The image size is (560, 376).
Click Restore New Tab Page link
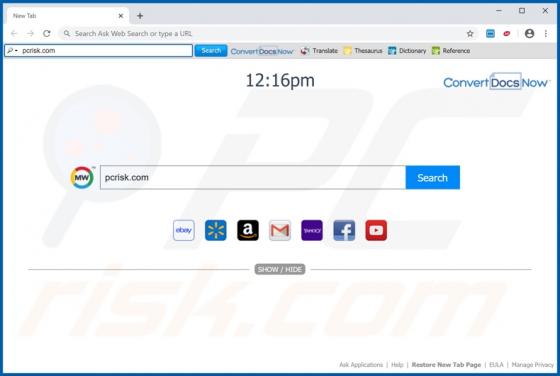446,365
